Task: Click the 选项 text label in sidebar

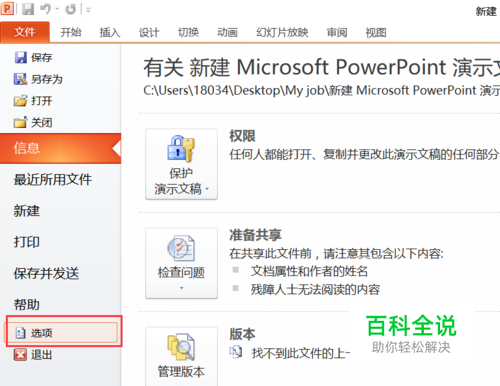Action: (42, 333)
